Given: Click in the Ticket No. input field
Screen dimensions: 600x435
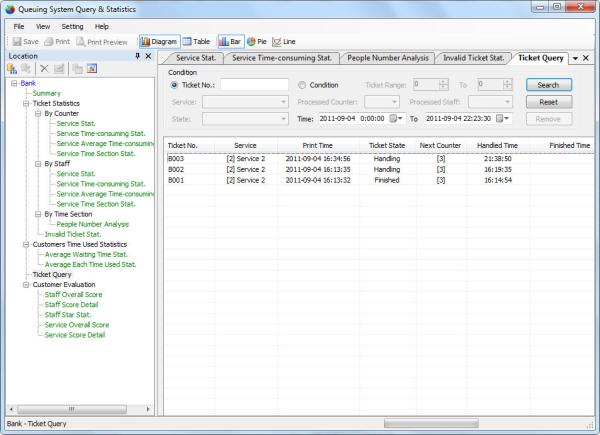Looking at the screenshot, I should (254, 85).
